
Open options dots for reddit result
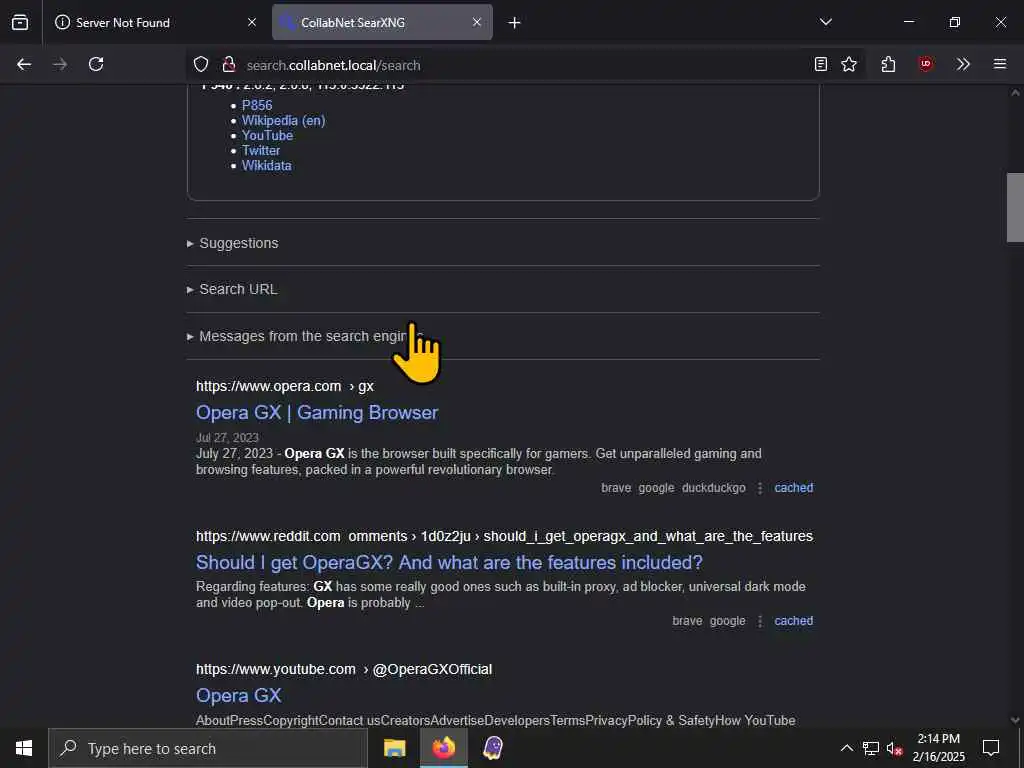click(x=760, y=621)
